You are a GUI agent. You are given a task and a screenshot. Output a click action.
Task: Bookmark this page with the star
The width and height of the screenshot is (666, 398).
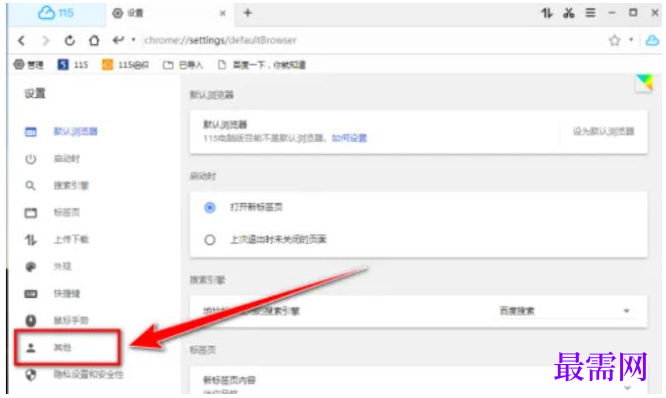(614, 40)
